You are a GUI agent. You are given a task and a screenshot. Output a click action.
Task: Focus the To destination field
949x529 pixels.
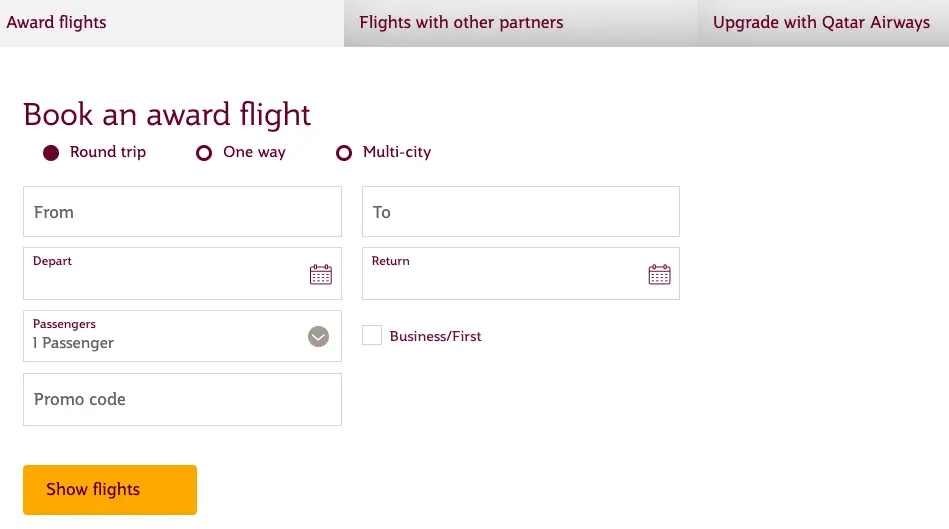520,212
